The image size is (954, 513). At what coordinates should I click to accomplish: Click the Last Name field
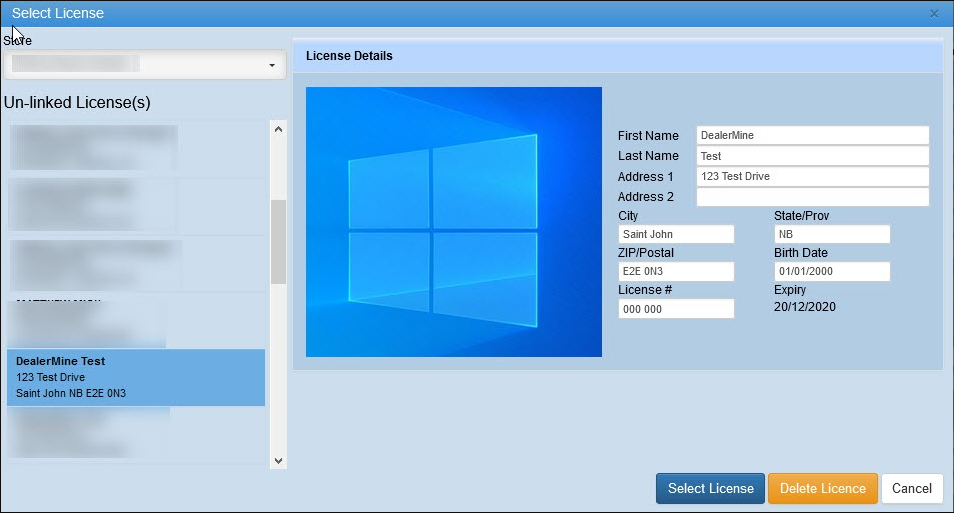[x=812, y=156]
